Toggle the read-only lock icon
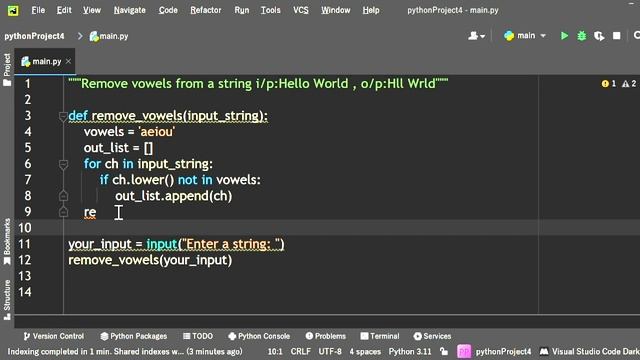 pos(444,351)
